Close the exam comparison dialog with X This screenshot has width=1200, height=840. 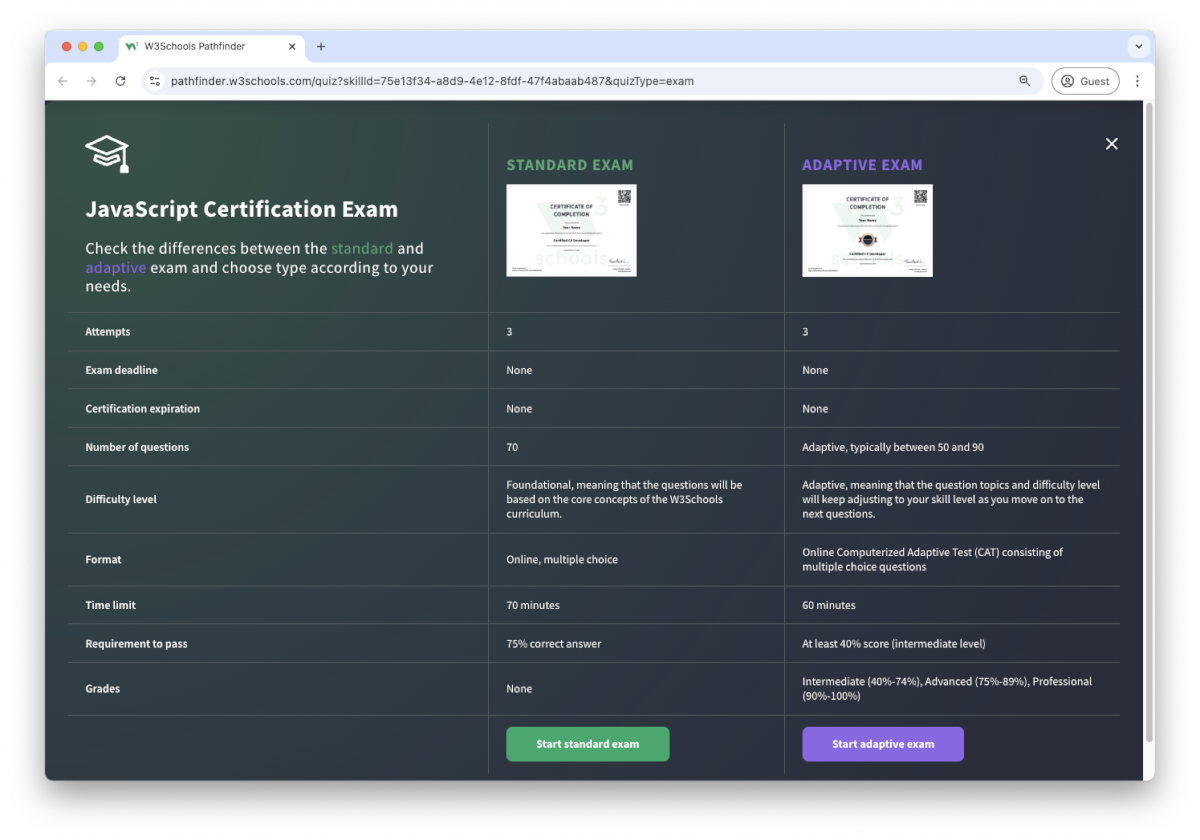click(x=1111, y=144)
